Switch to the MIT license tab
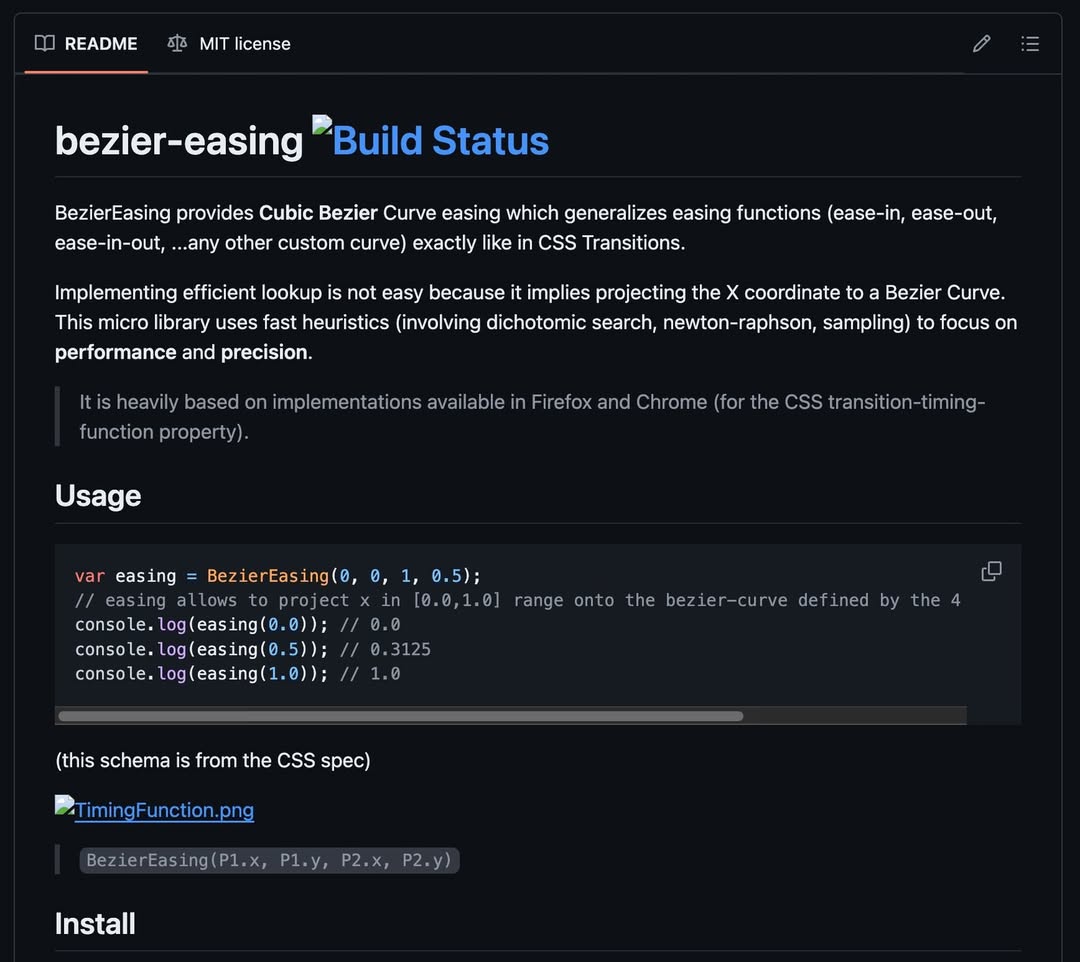Image resolution: width=1080 pixels, height=962 pixels. (244, 44)
